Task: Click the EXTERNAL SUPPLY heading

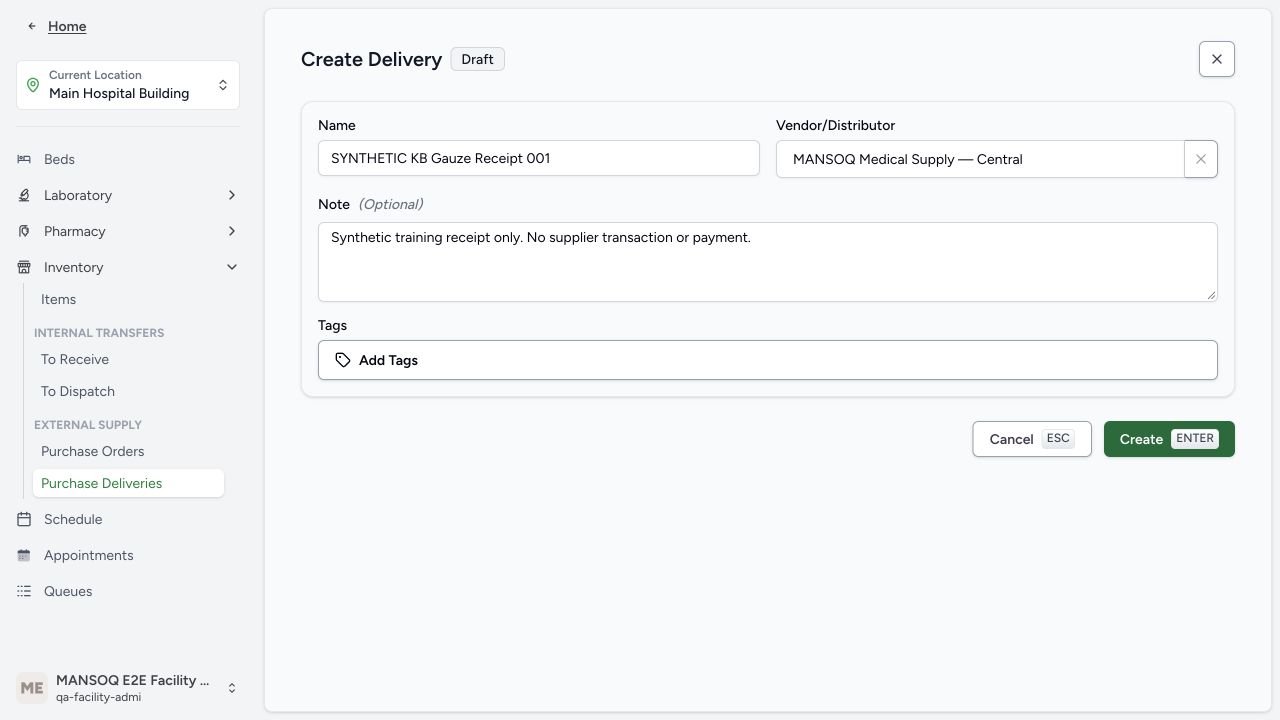Action: pos(88,425)
